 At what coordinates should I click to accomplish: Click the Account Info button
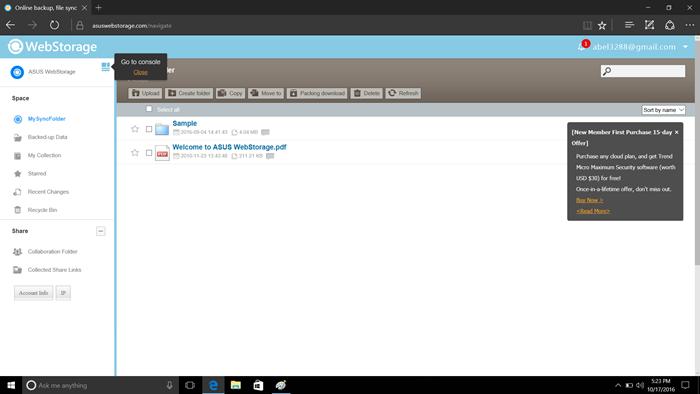click(33, 293)
